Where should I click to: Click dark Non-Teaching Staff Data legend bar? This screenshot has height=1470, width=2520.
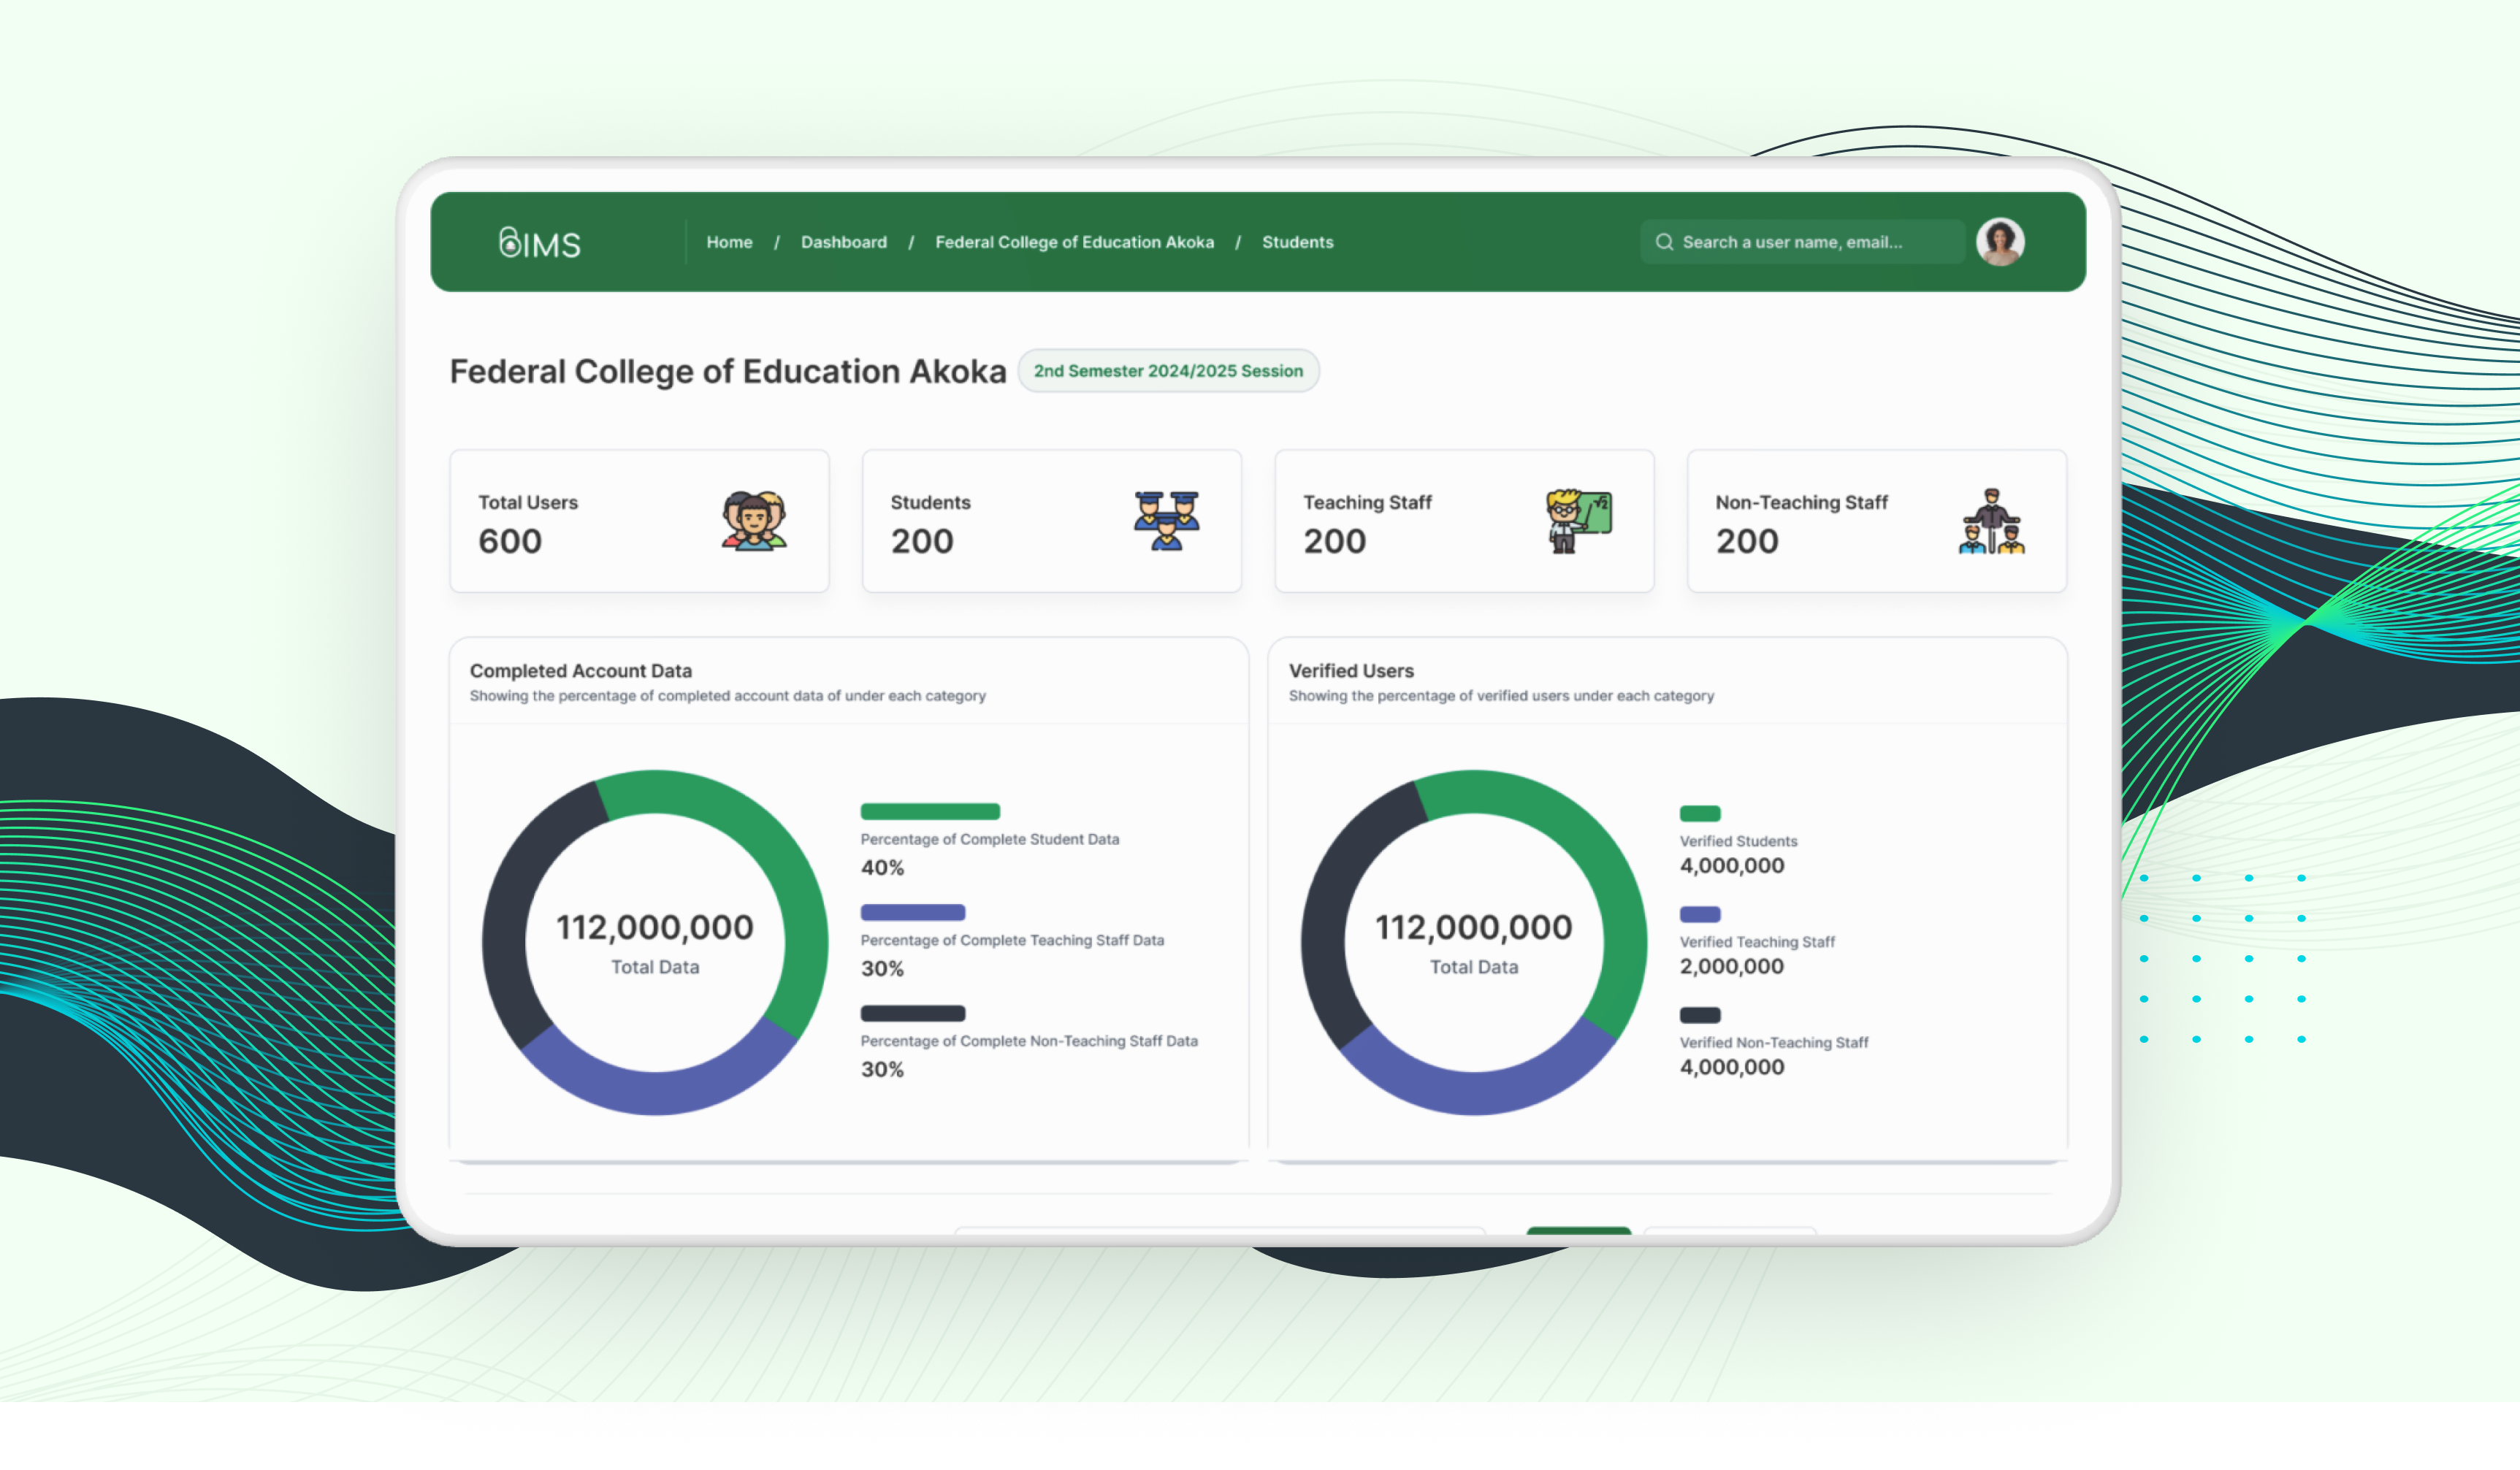pos(912,1013)
